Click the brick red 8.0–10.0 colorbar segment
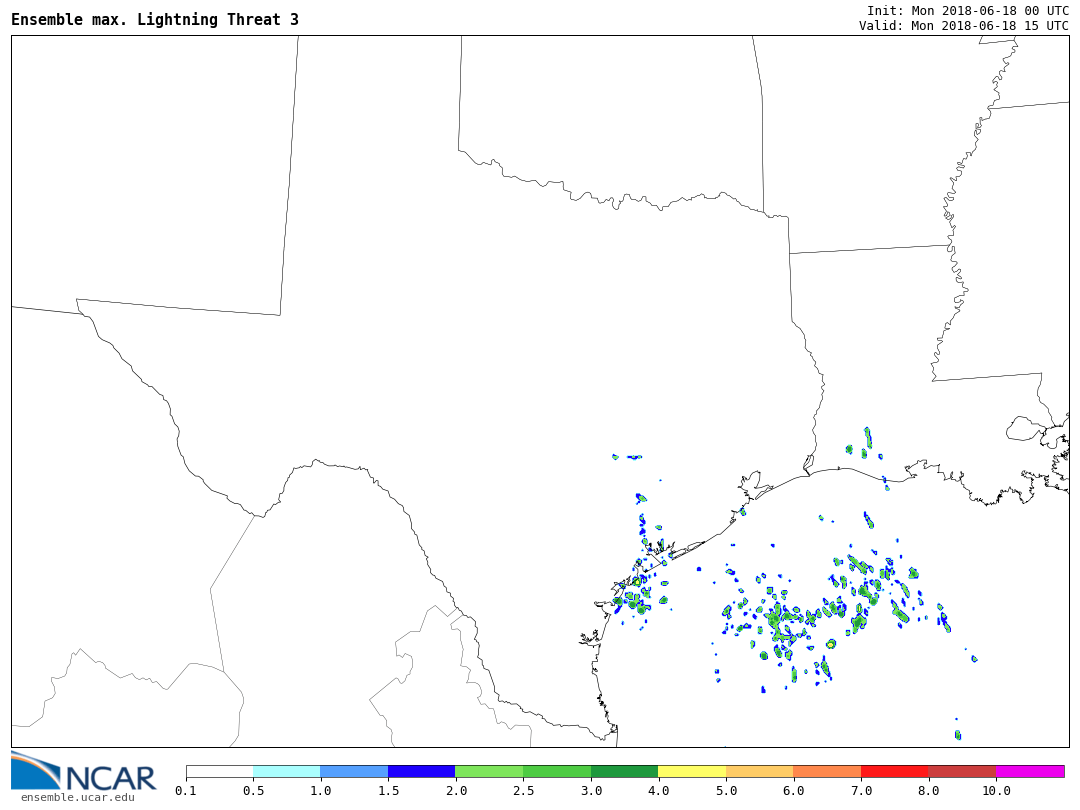The width and height of the screenshot is (1080, 810). (x=962, y=771)
